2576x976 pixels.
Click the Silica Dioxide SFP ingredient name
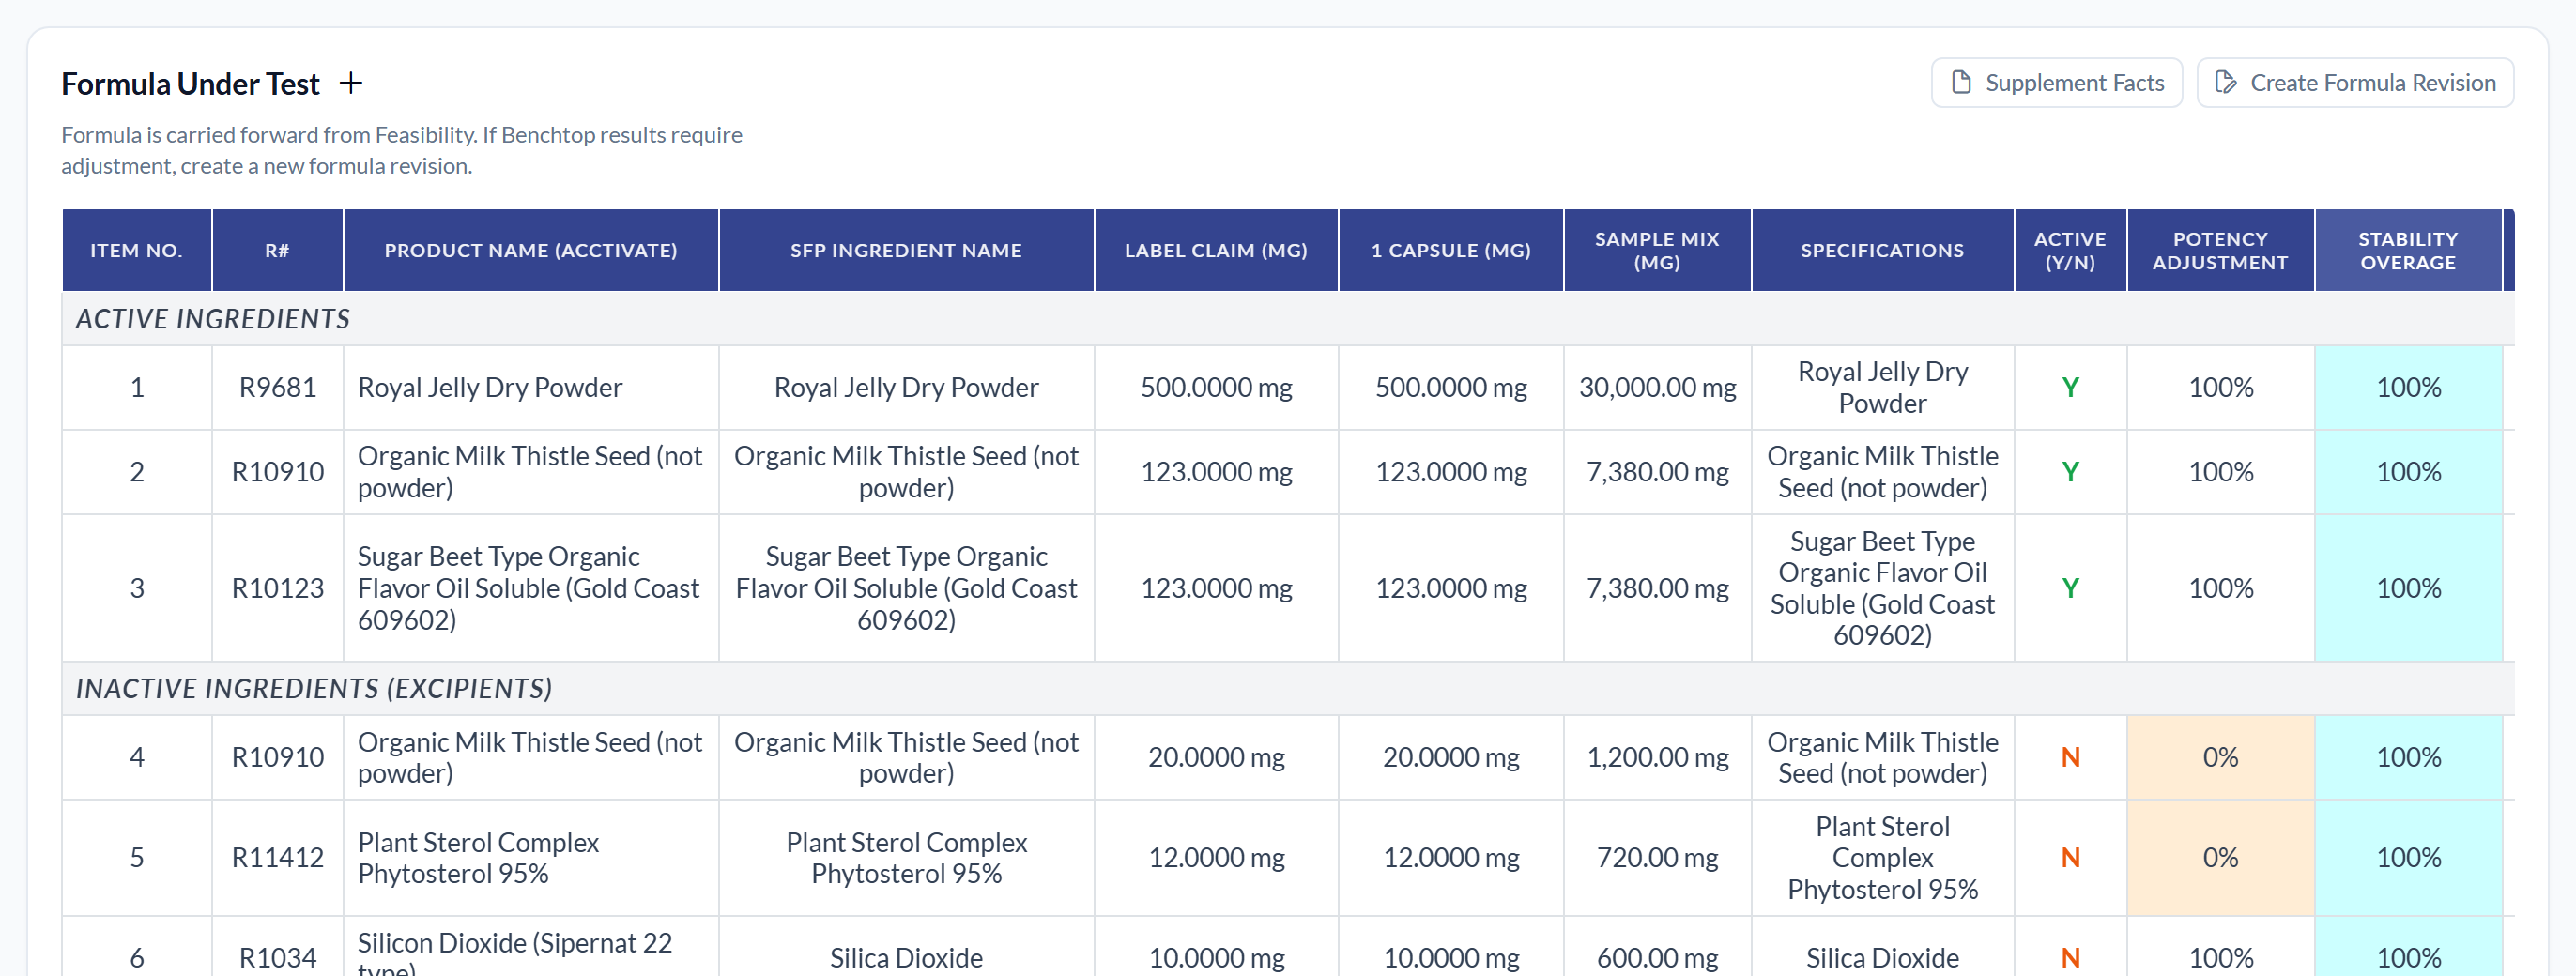[906, 958]
